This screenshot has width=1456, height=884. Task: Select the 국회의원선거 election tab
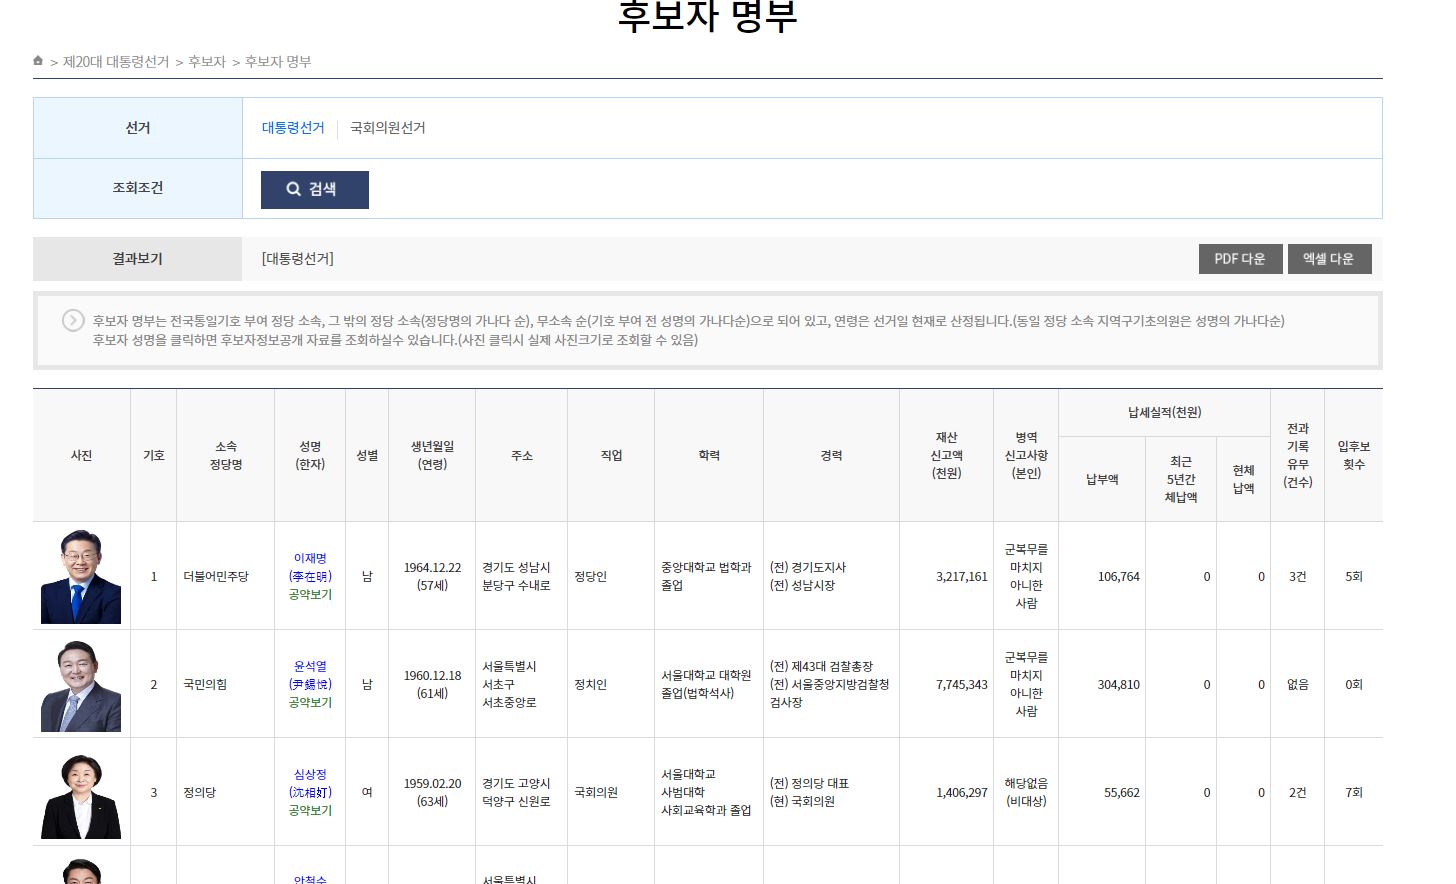pyautogui.click(x=387, y=128)
